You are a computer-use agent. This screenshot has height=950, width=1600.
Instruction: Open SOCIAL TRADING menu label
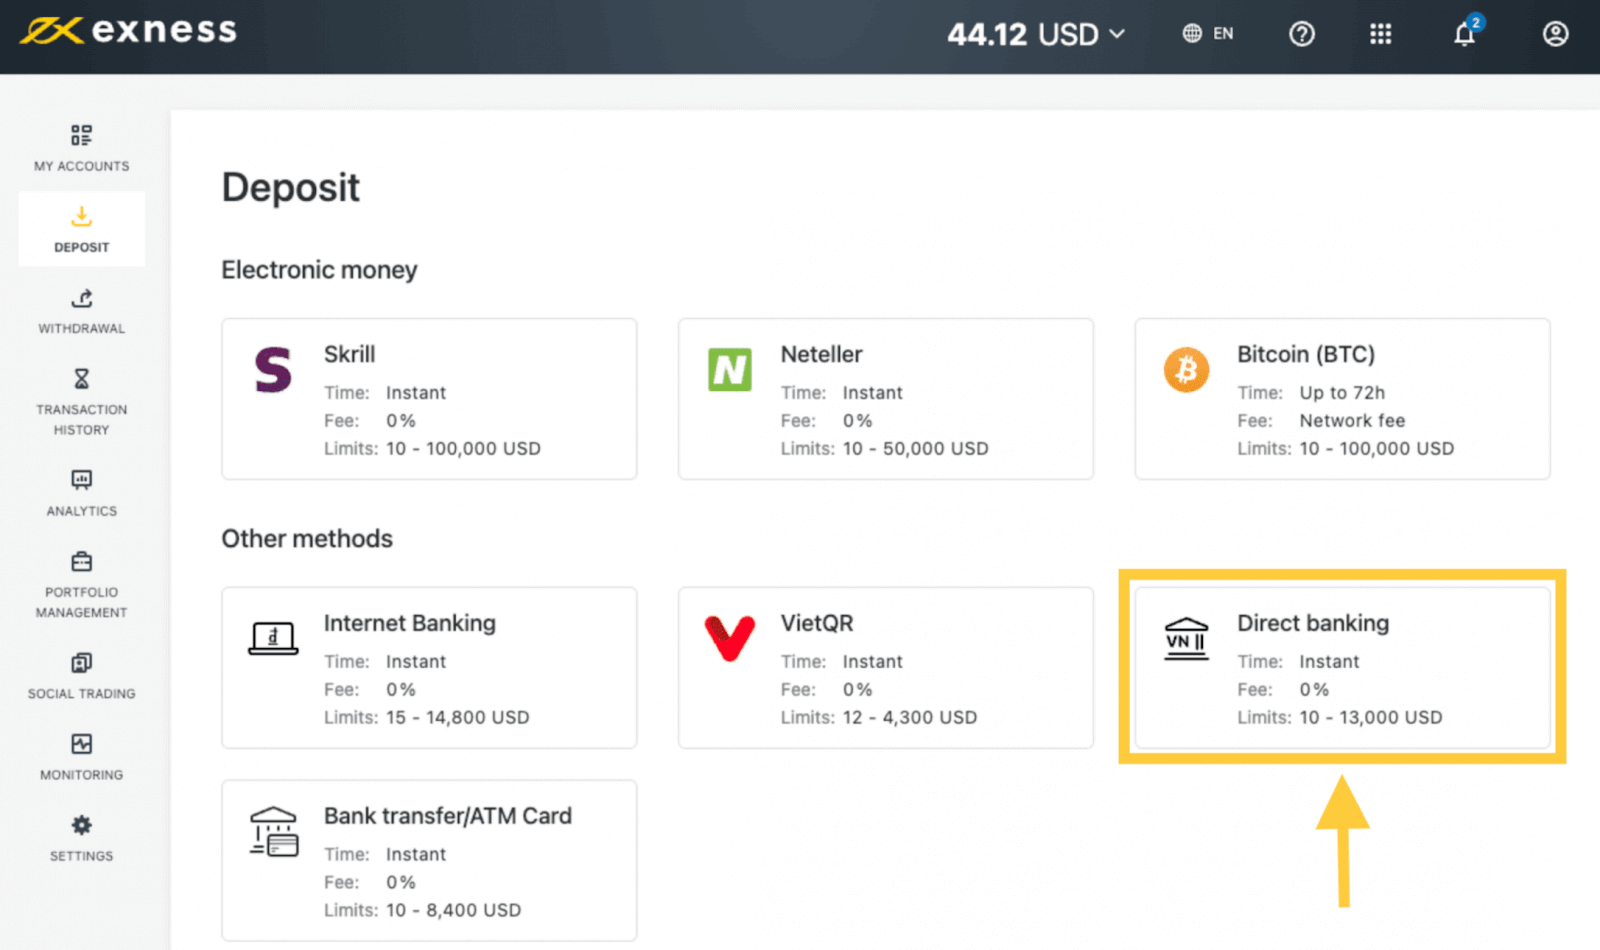(x=81, y=694)
